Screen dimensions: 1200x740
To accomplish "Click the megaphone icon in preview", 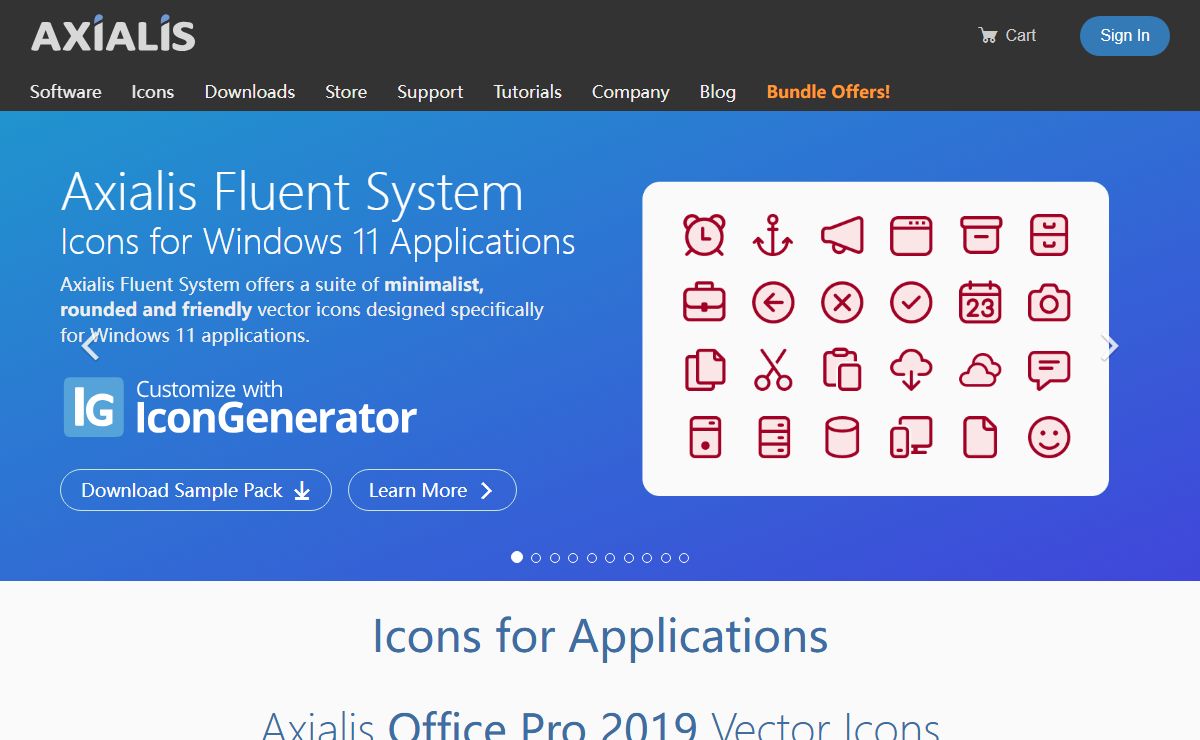I will pos(842,236).
